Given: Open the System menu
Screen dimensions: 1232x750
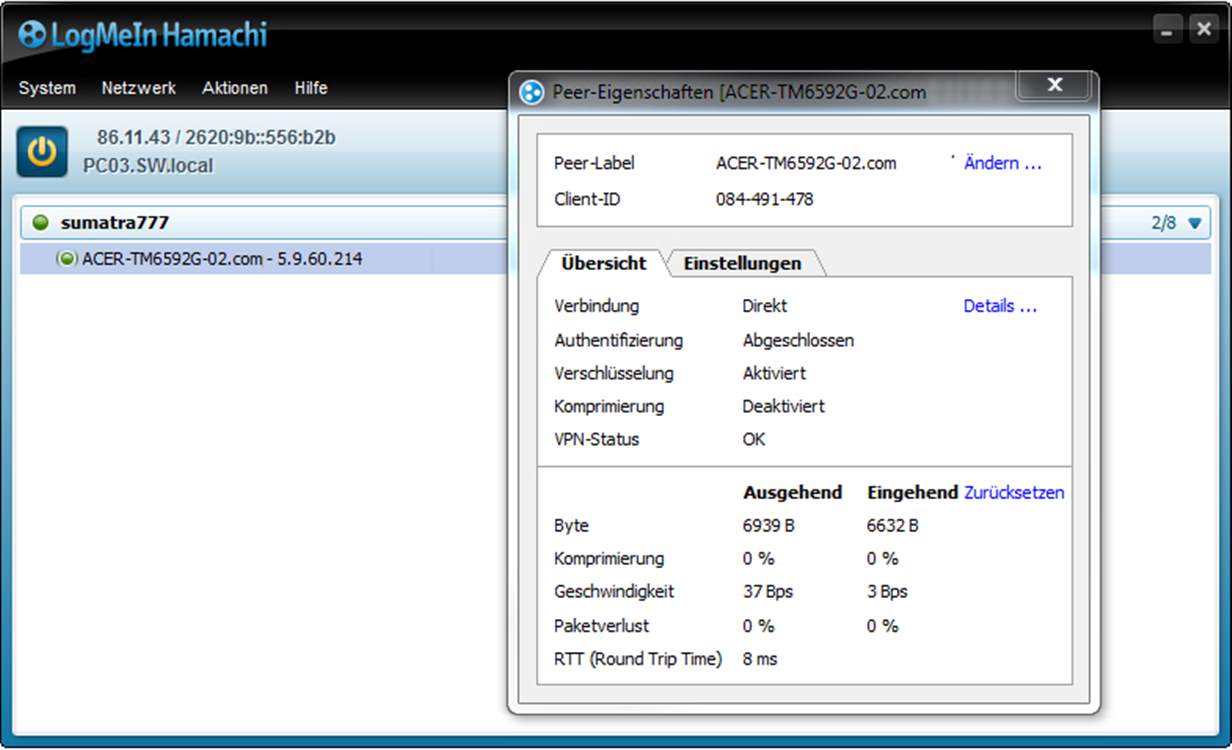Looking at the screenshot, I should coord(47,88).
